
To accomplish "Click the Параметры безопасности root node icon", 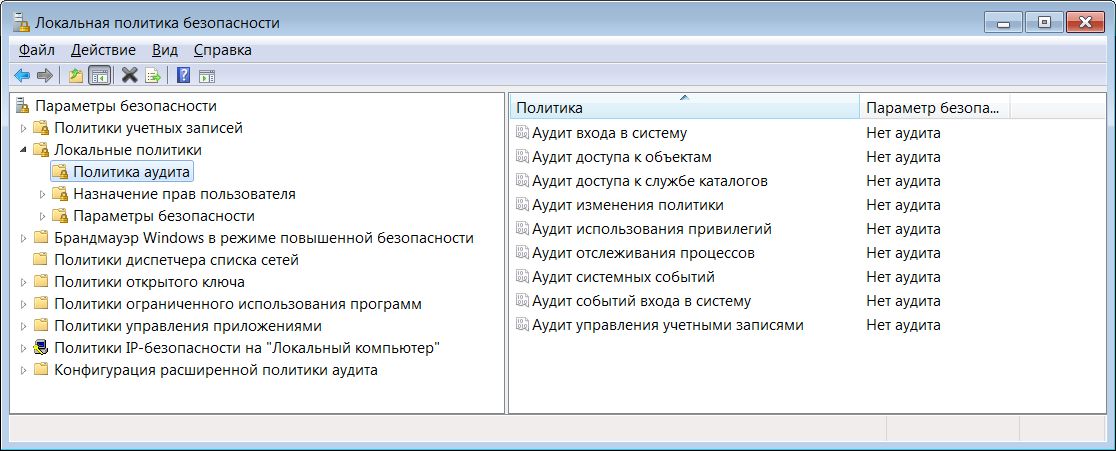I will [x=23, y=106].
